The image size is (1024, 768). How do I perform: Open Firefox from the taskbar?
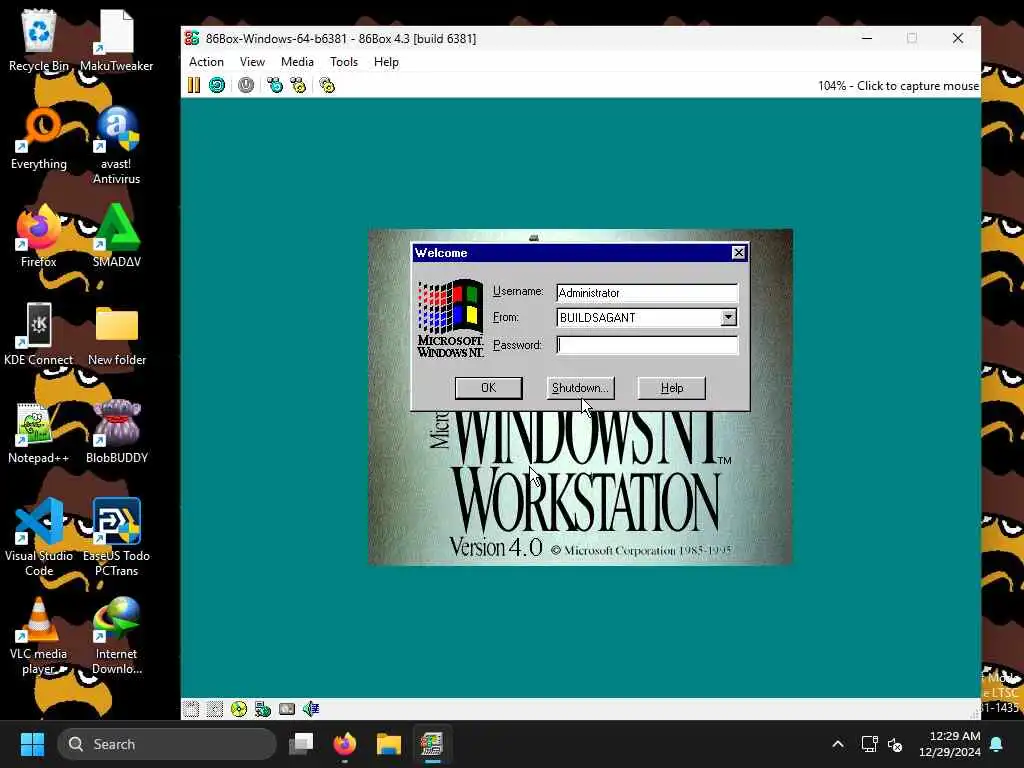coord(345,744)
